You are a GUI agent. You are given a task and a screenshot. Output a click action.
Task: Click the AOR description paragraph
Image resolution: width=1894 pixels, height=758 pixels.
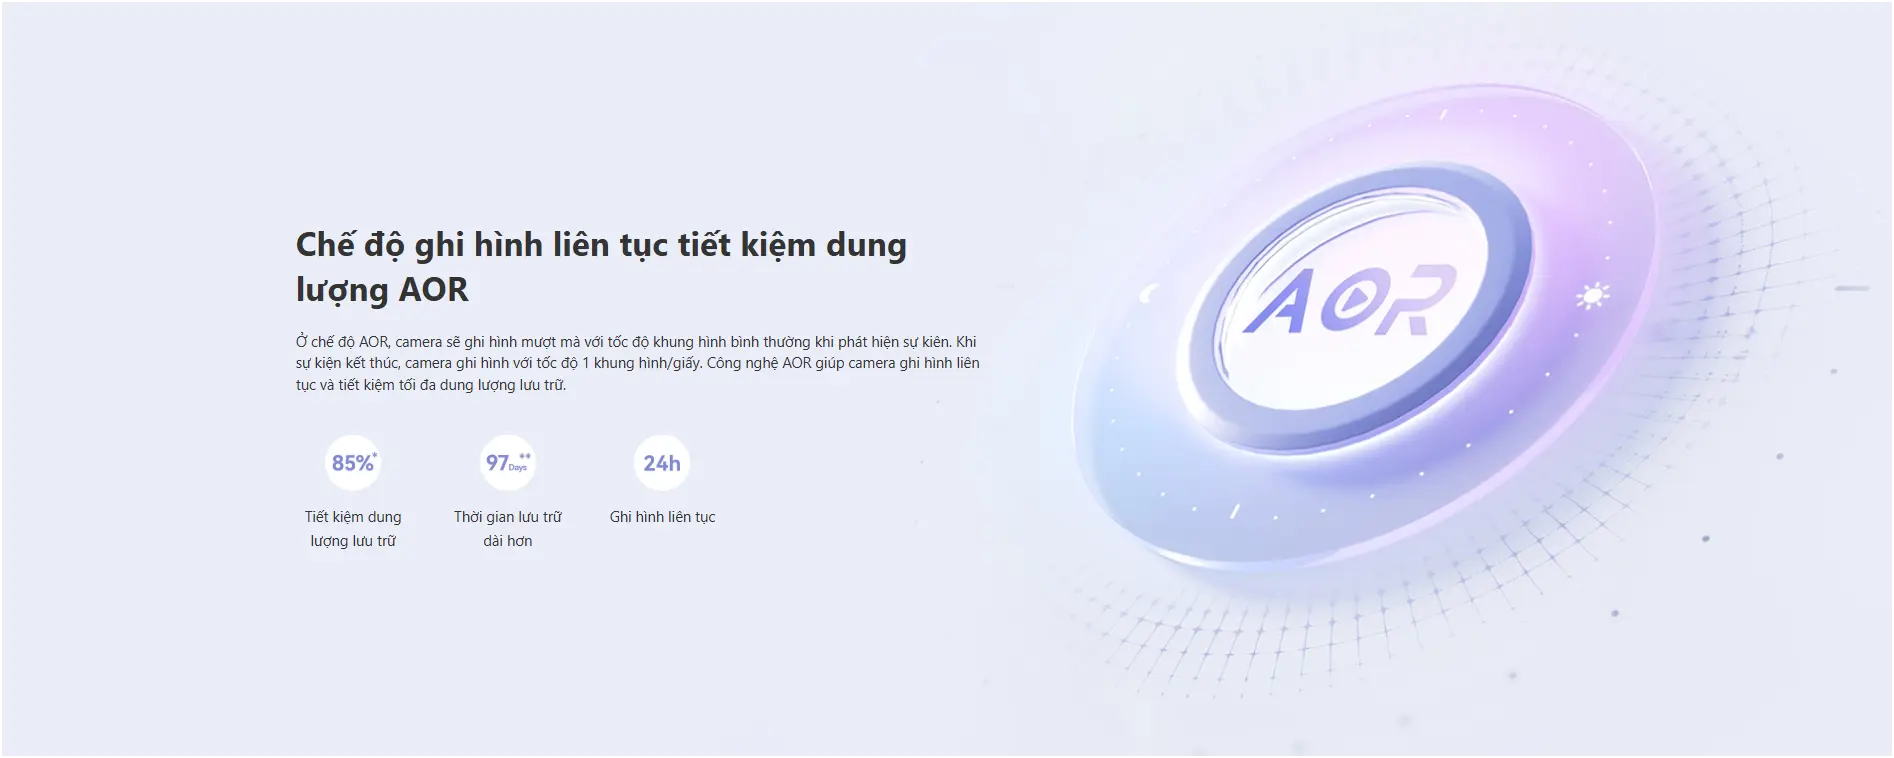[x=637, y=363]
